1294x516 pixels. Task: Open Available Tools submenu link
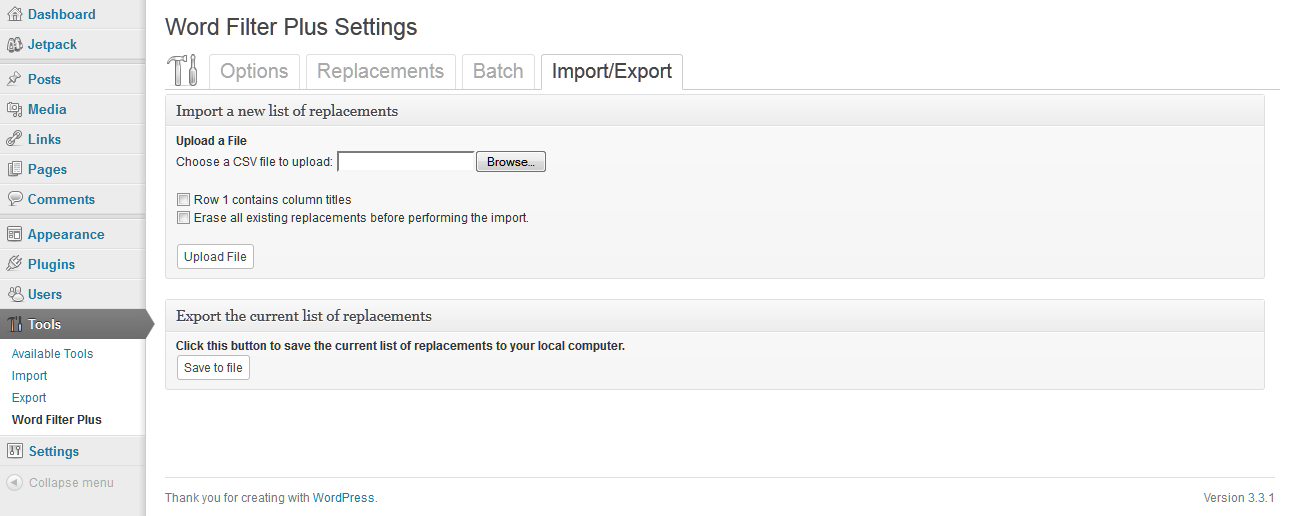tap(52, 354)
